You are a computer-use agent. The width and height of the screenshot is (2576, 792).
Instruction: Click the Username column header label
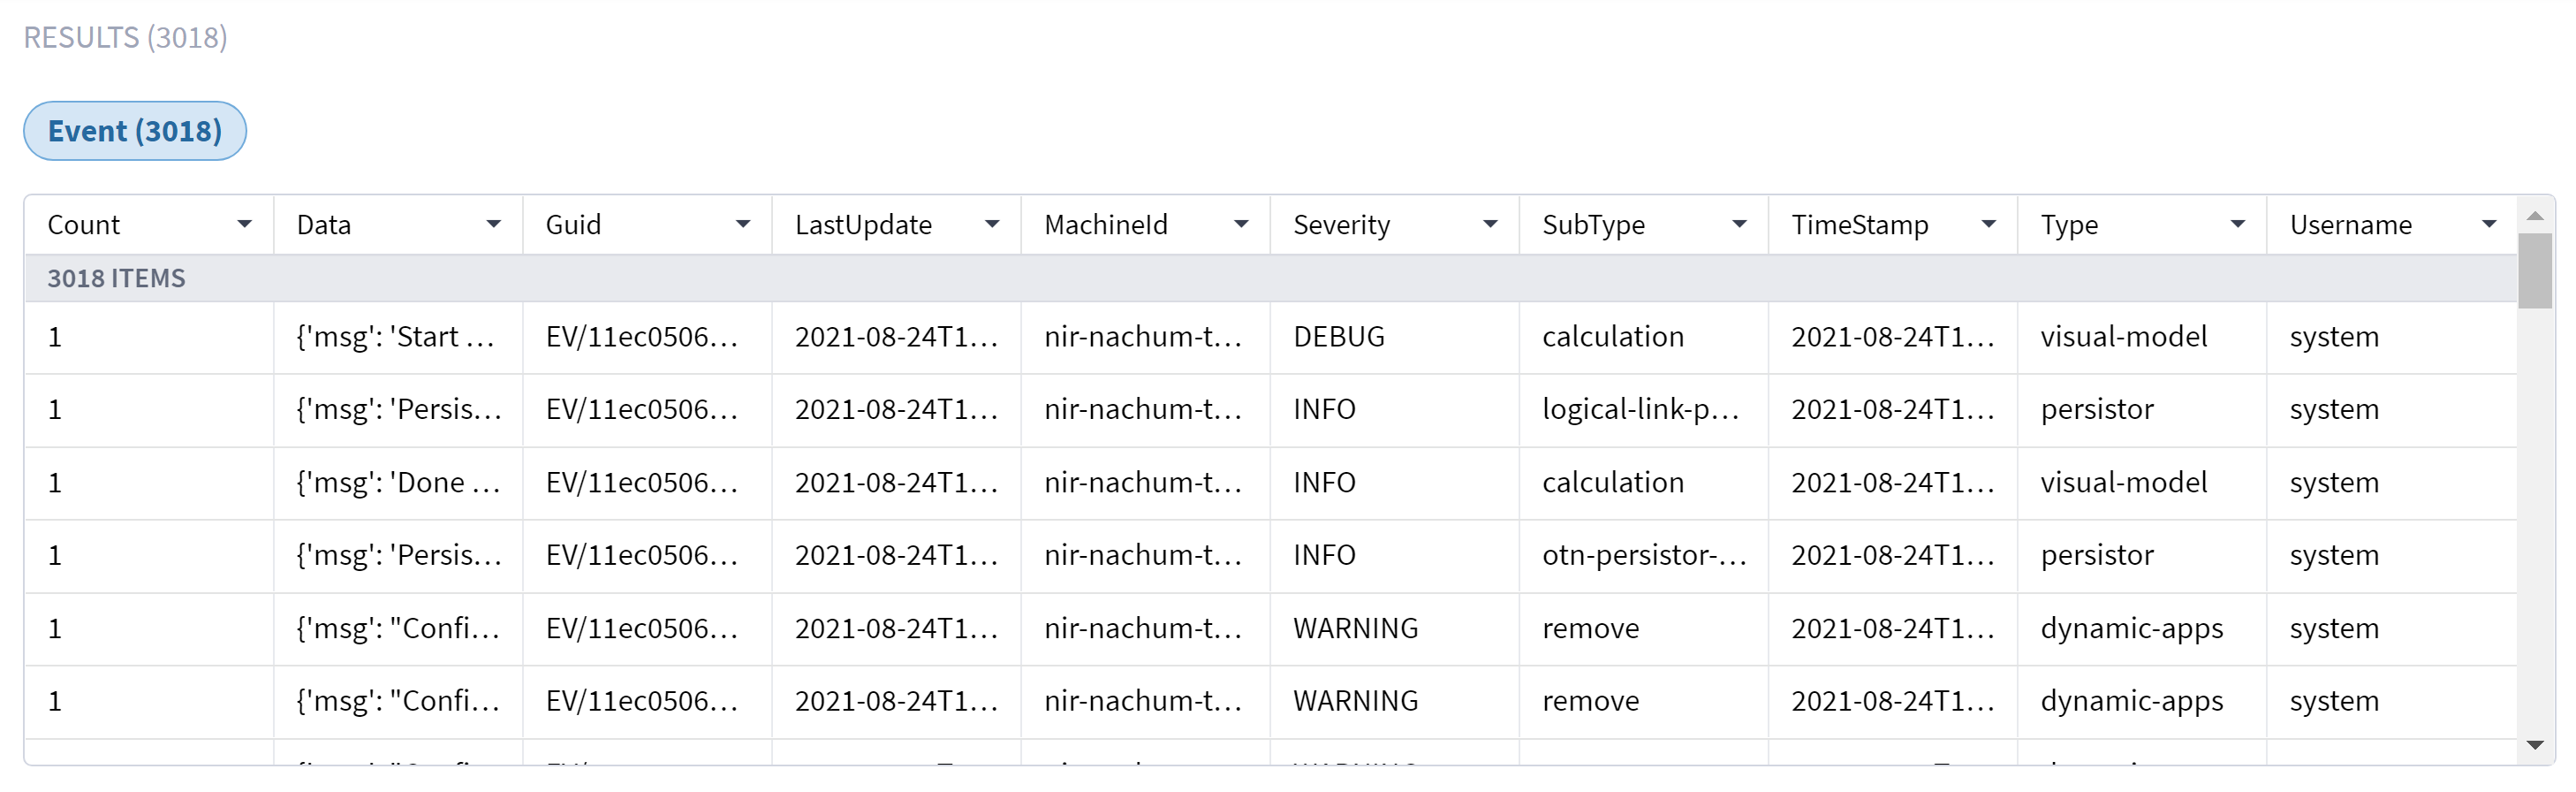2350,225
